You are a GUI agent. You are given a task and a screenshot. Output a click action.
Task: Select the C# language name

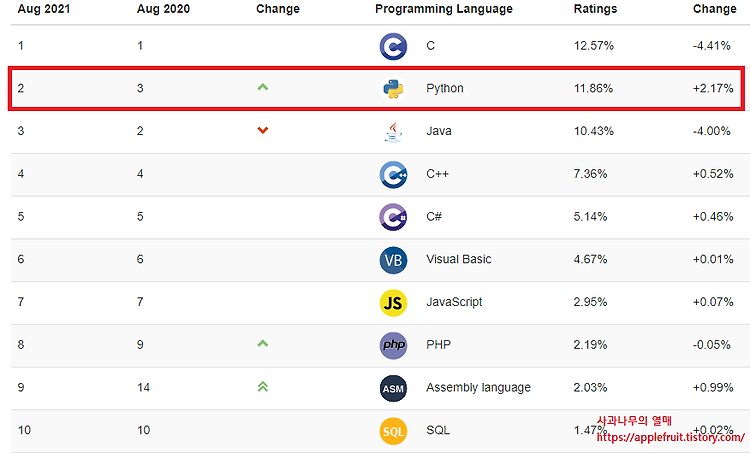(434, 216)
